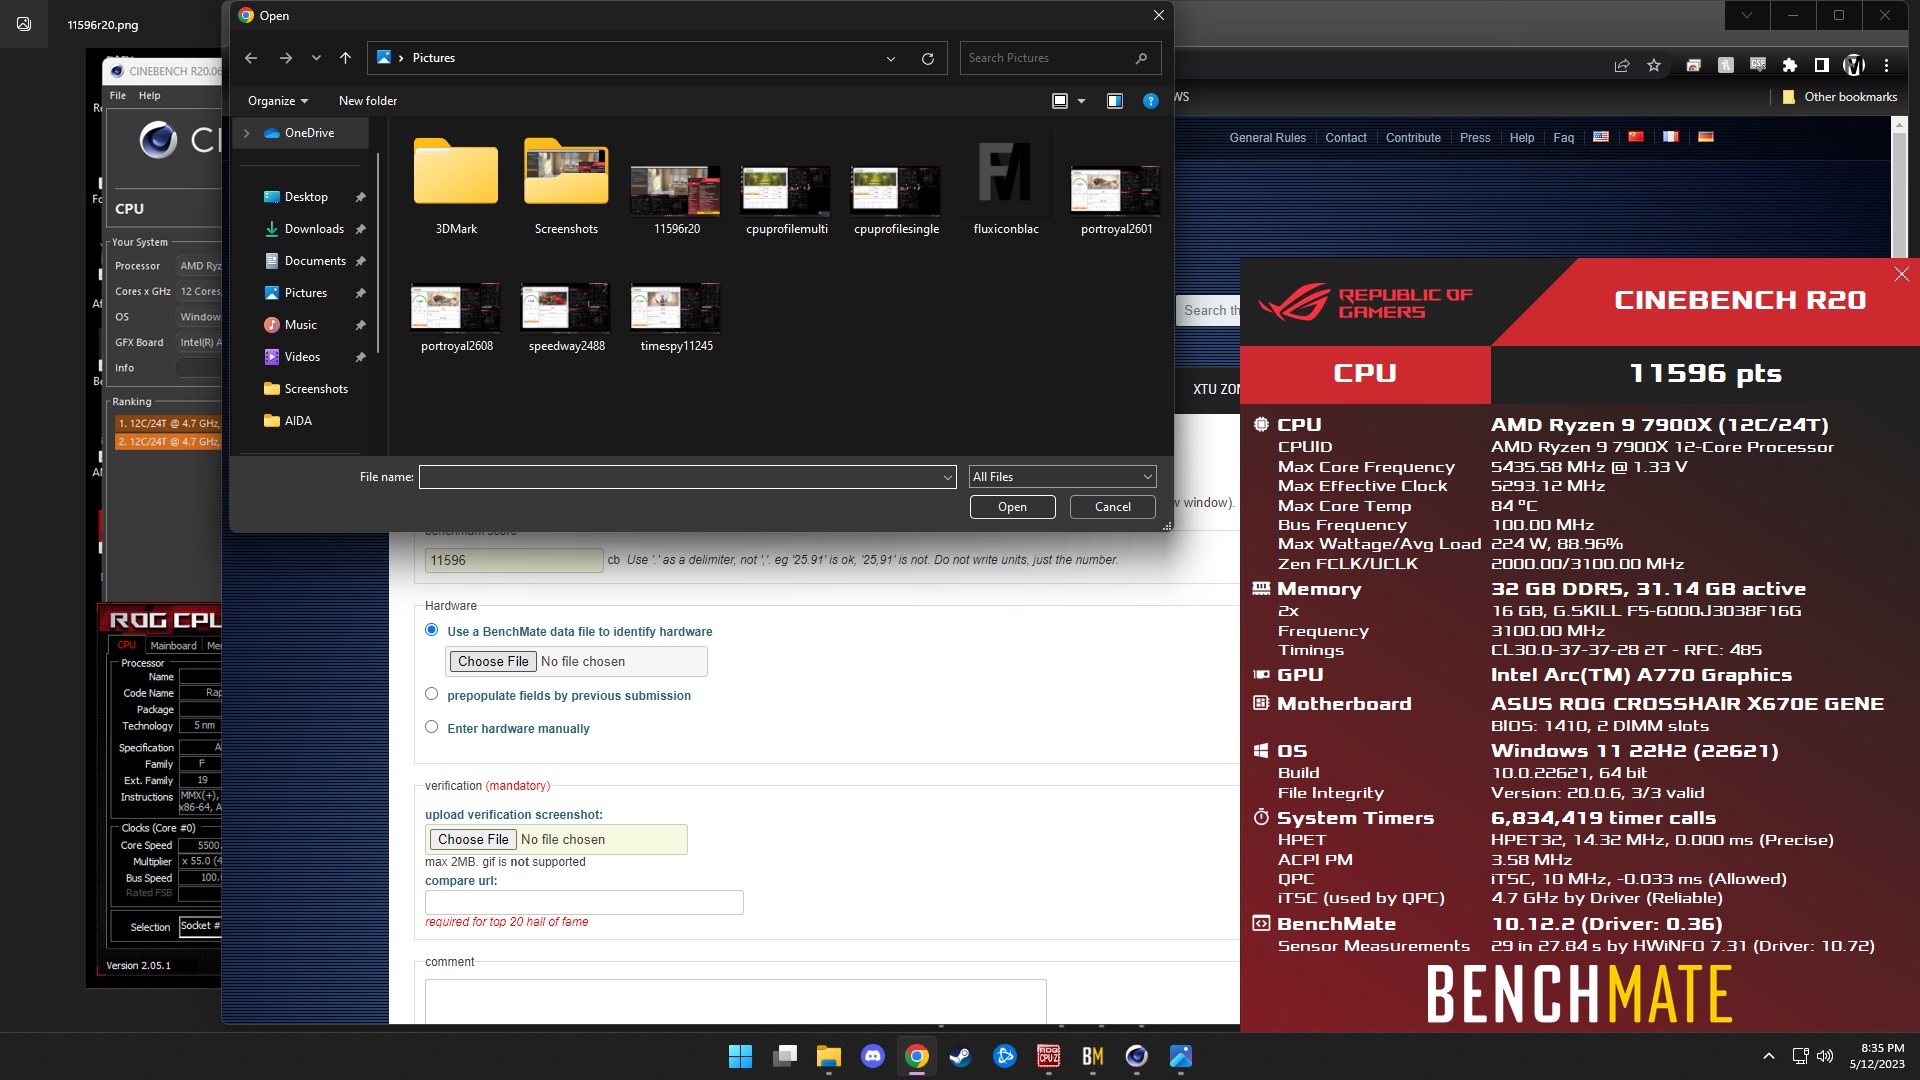The image size is (1920, 1080).
Task: Open recent locations dropdown chevron
Action: click(316, 58)
